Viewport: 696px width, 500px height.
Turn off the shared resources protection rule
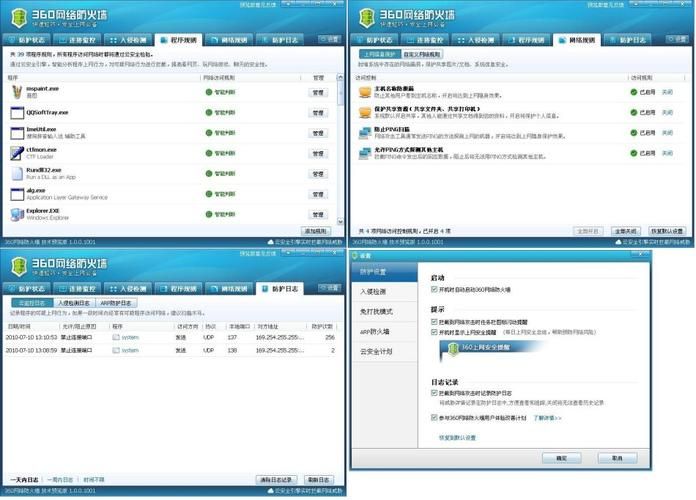coord(667,113)
